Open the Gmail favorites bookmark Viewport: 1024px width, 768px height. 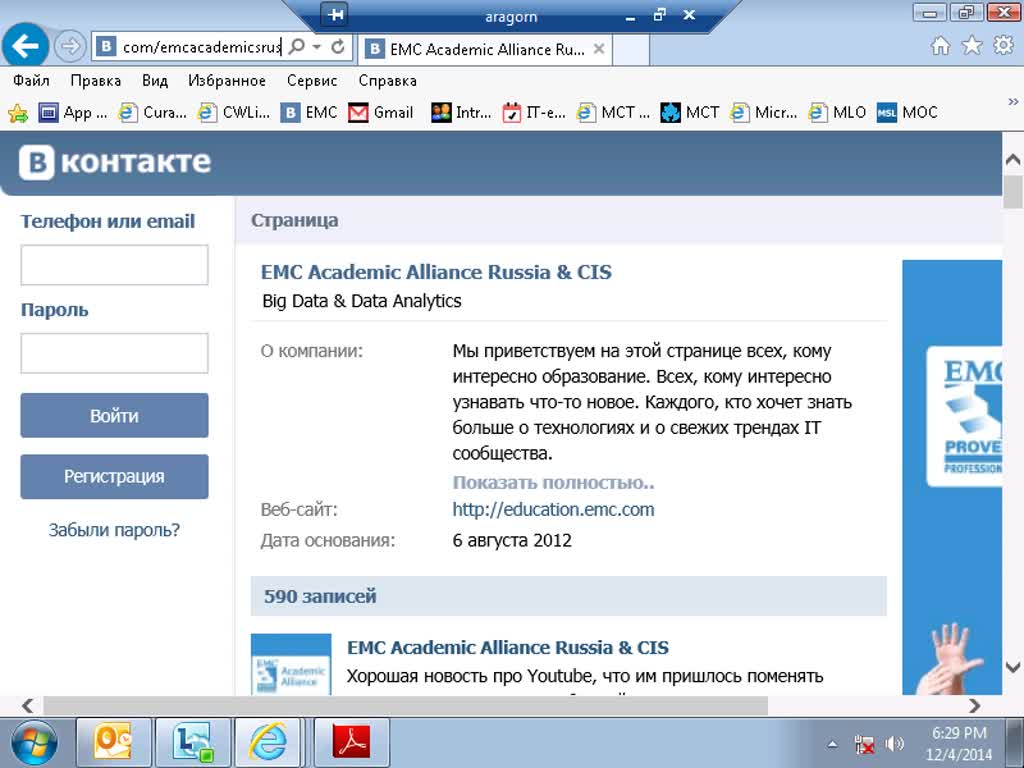coord(381,113)
